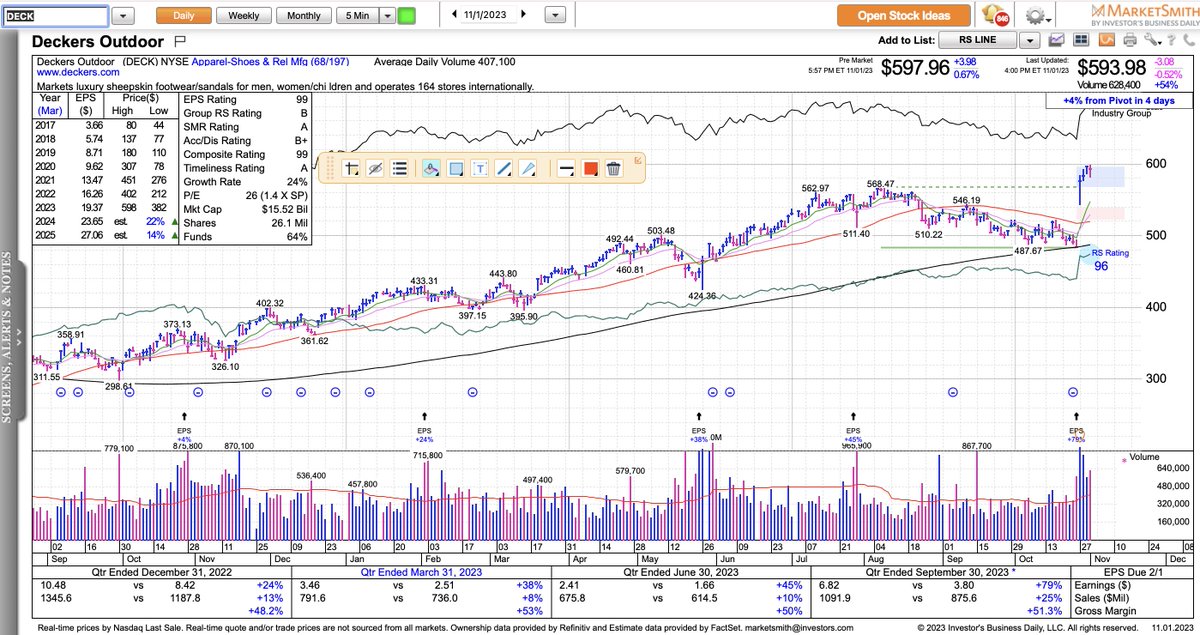Select the wedge shape drawing tool
1200x635 pixels.
[530, 169]
